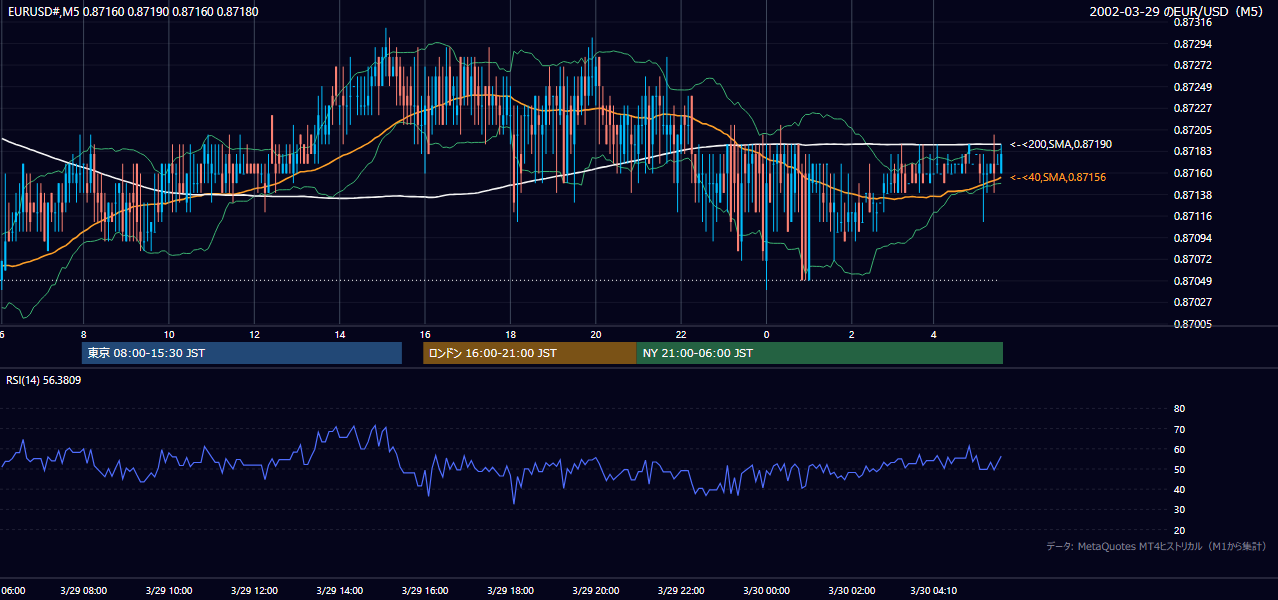Click the 0.87249 price axis label
The width and height of the screenshot is (1278, 600).
(1192, 87)
